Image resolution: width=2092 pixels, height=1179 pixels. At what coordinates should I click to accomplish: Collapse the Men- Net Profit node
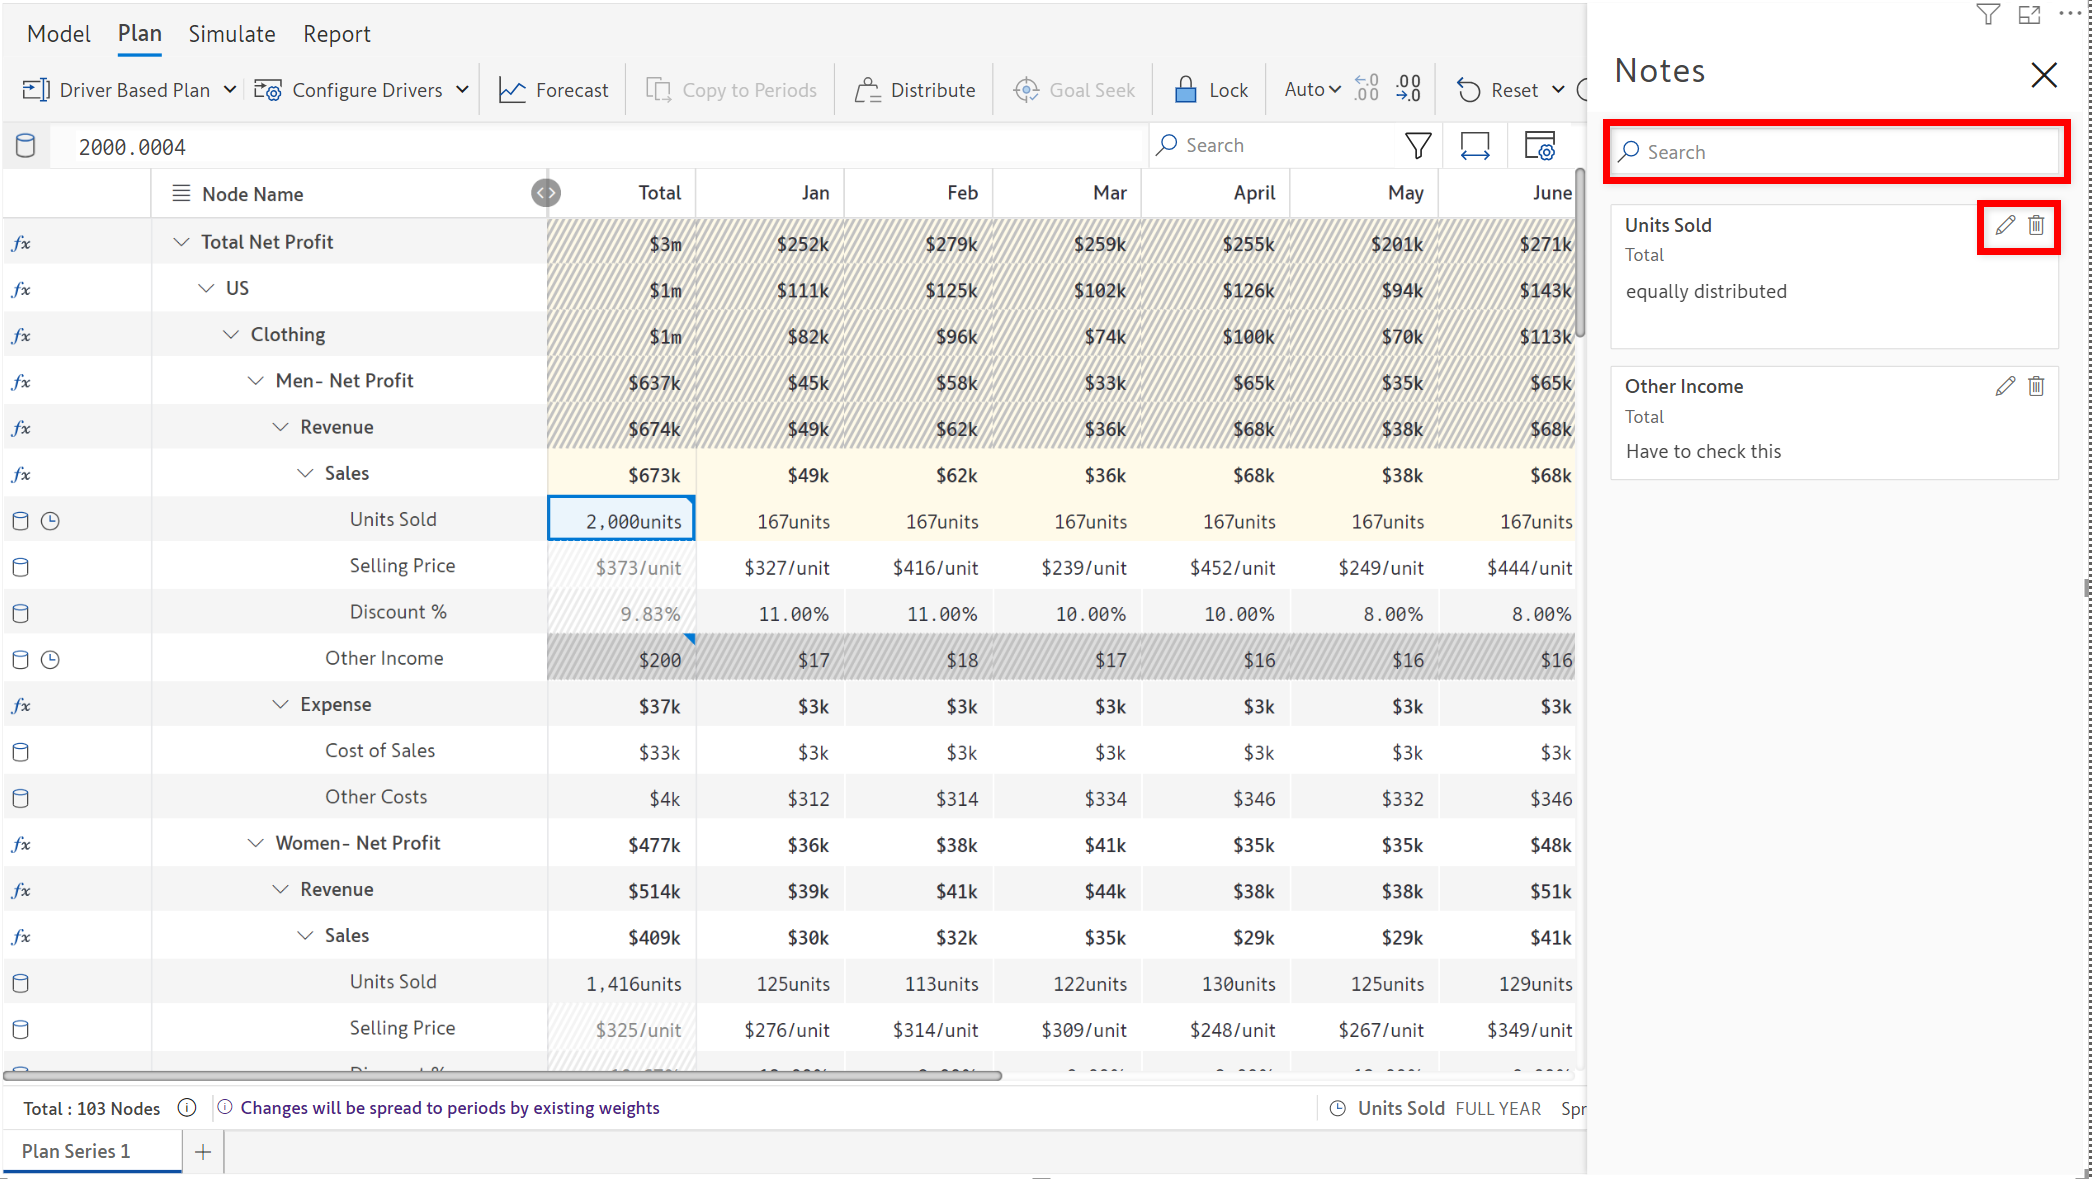256,381
